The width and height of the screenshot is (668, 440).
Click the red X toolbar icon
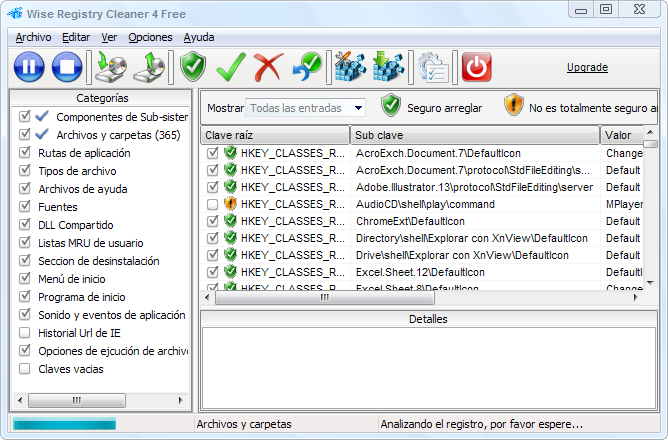tap(268, 67)
